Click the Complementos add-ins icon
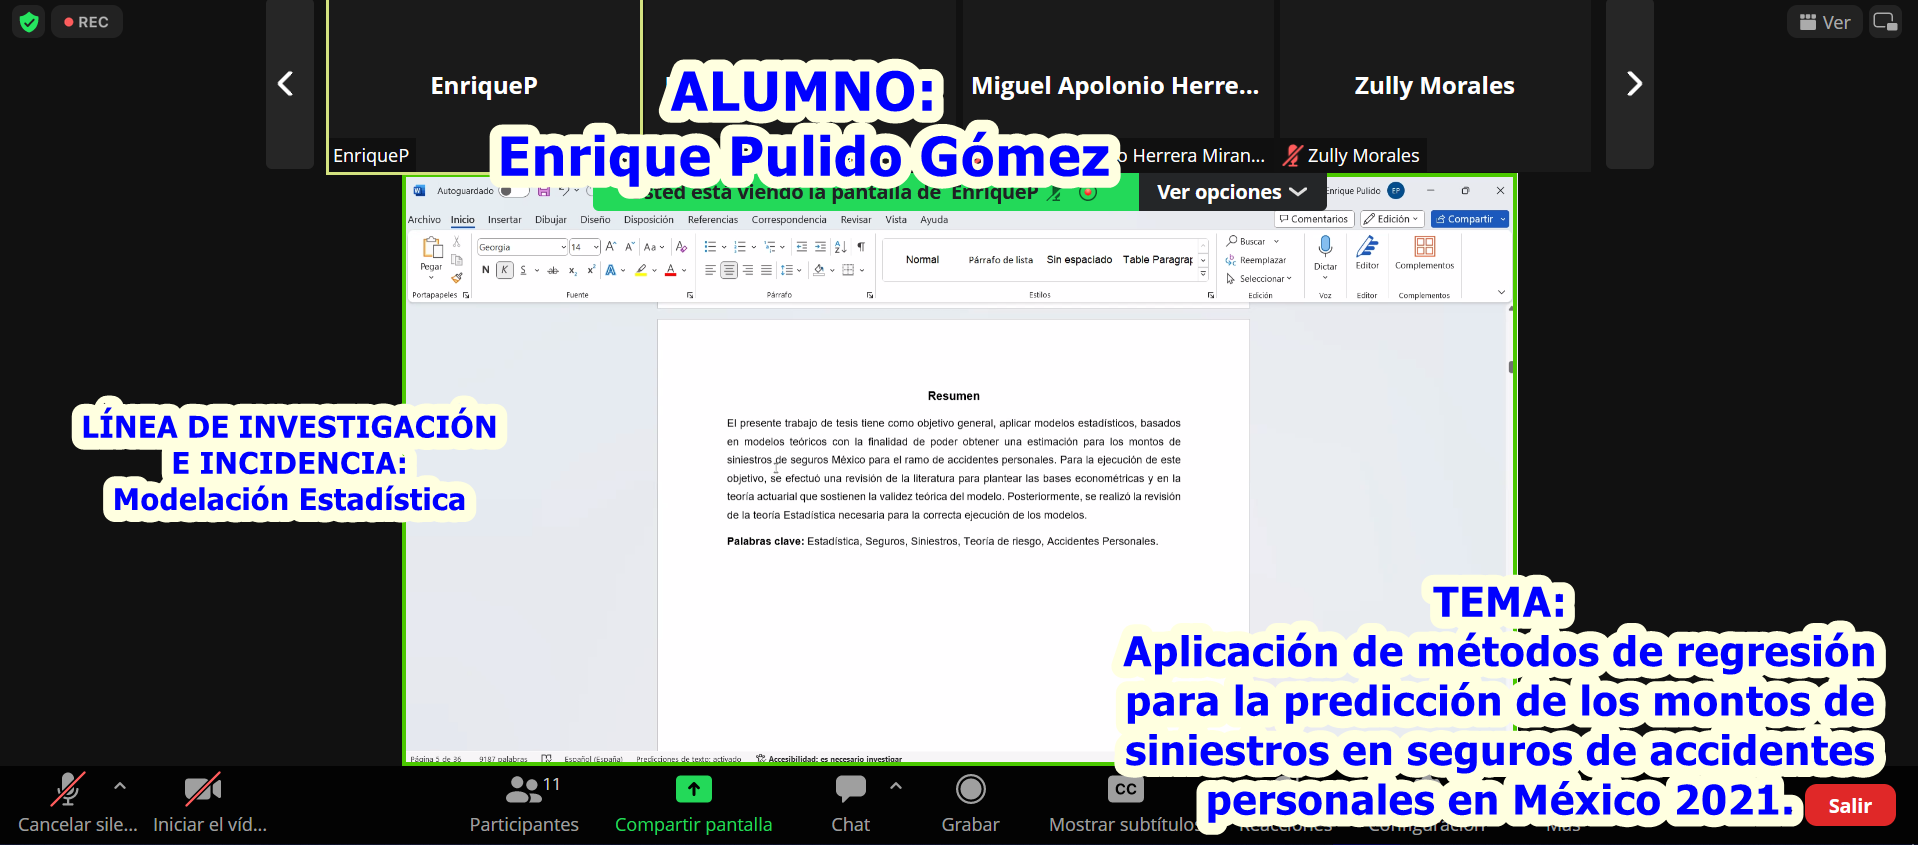This screenshot has width=1918, height=845. tap(1424, 248)
